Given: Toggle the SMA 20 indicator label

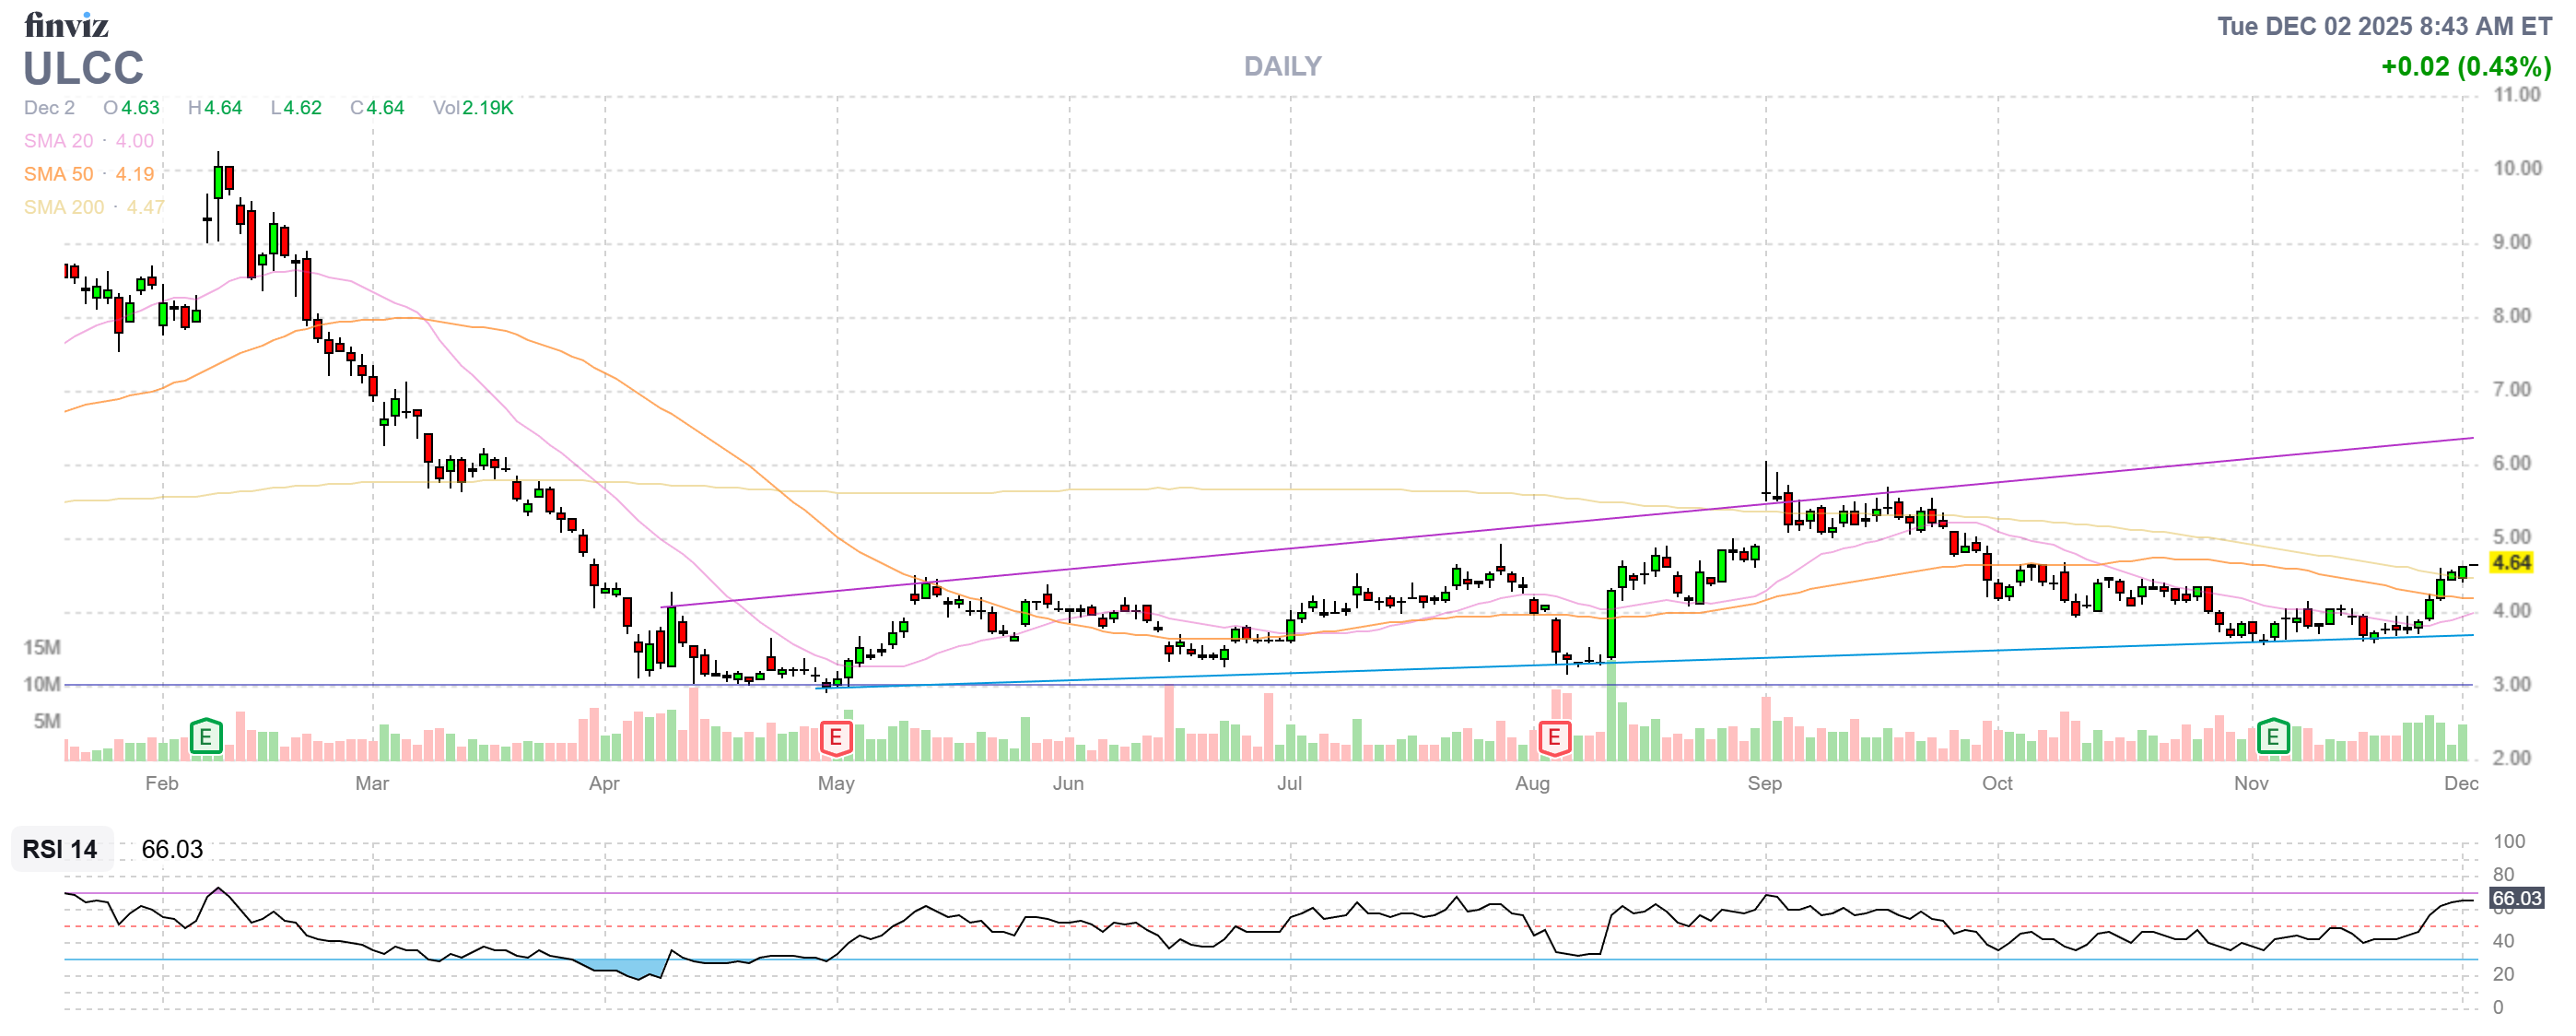Looking at the screenshot, I should tap(58, 141).
